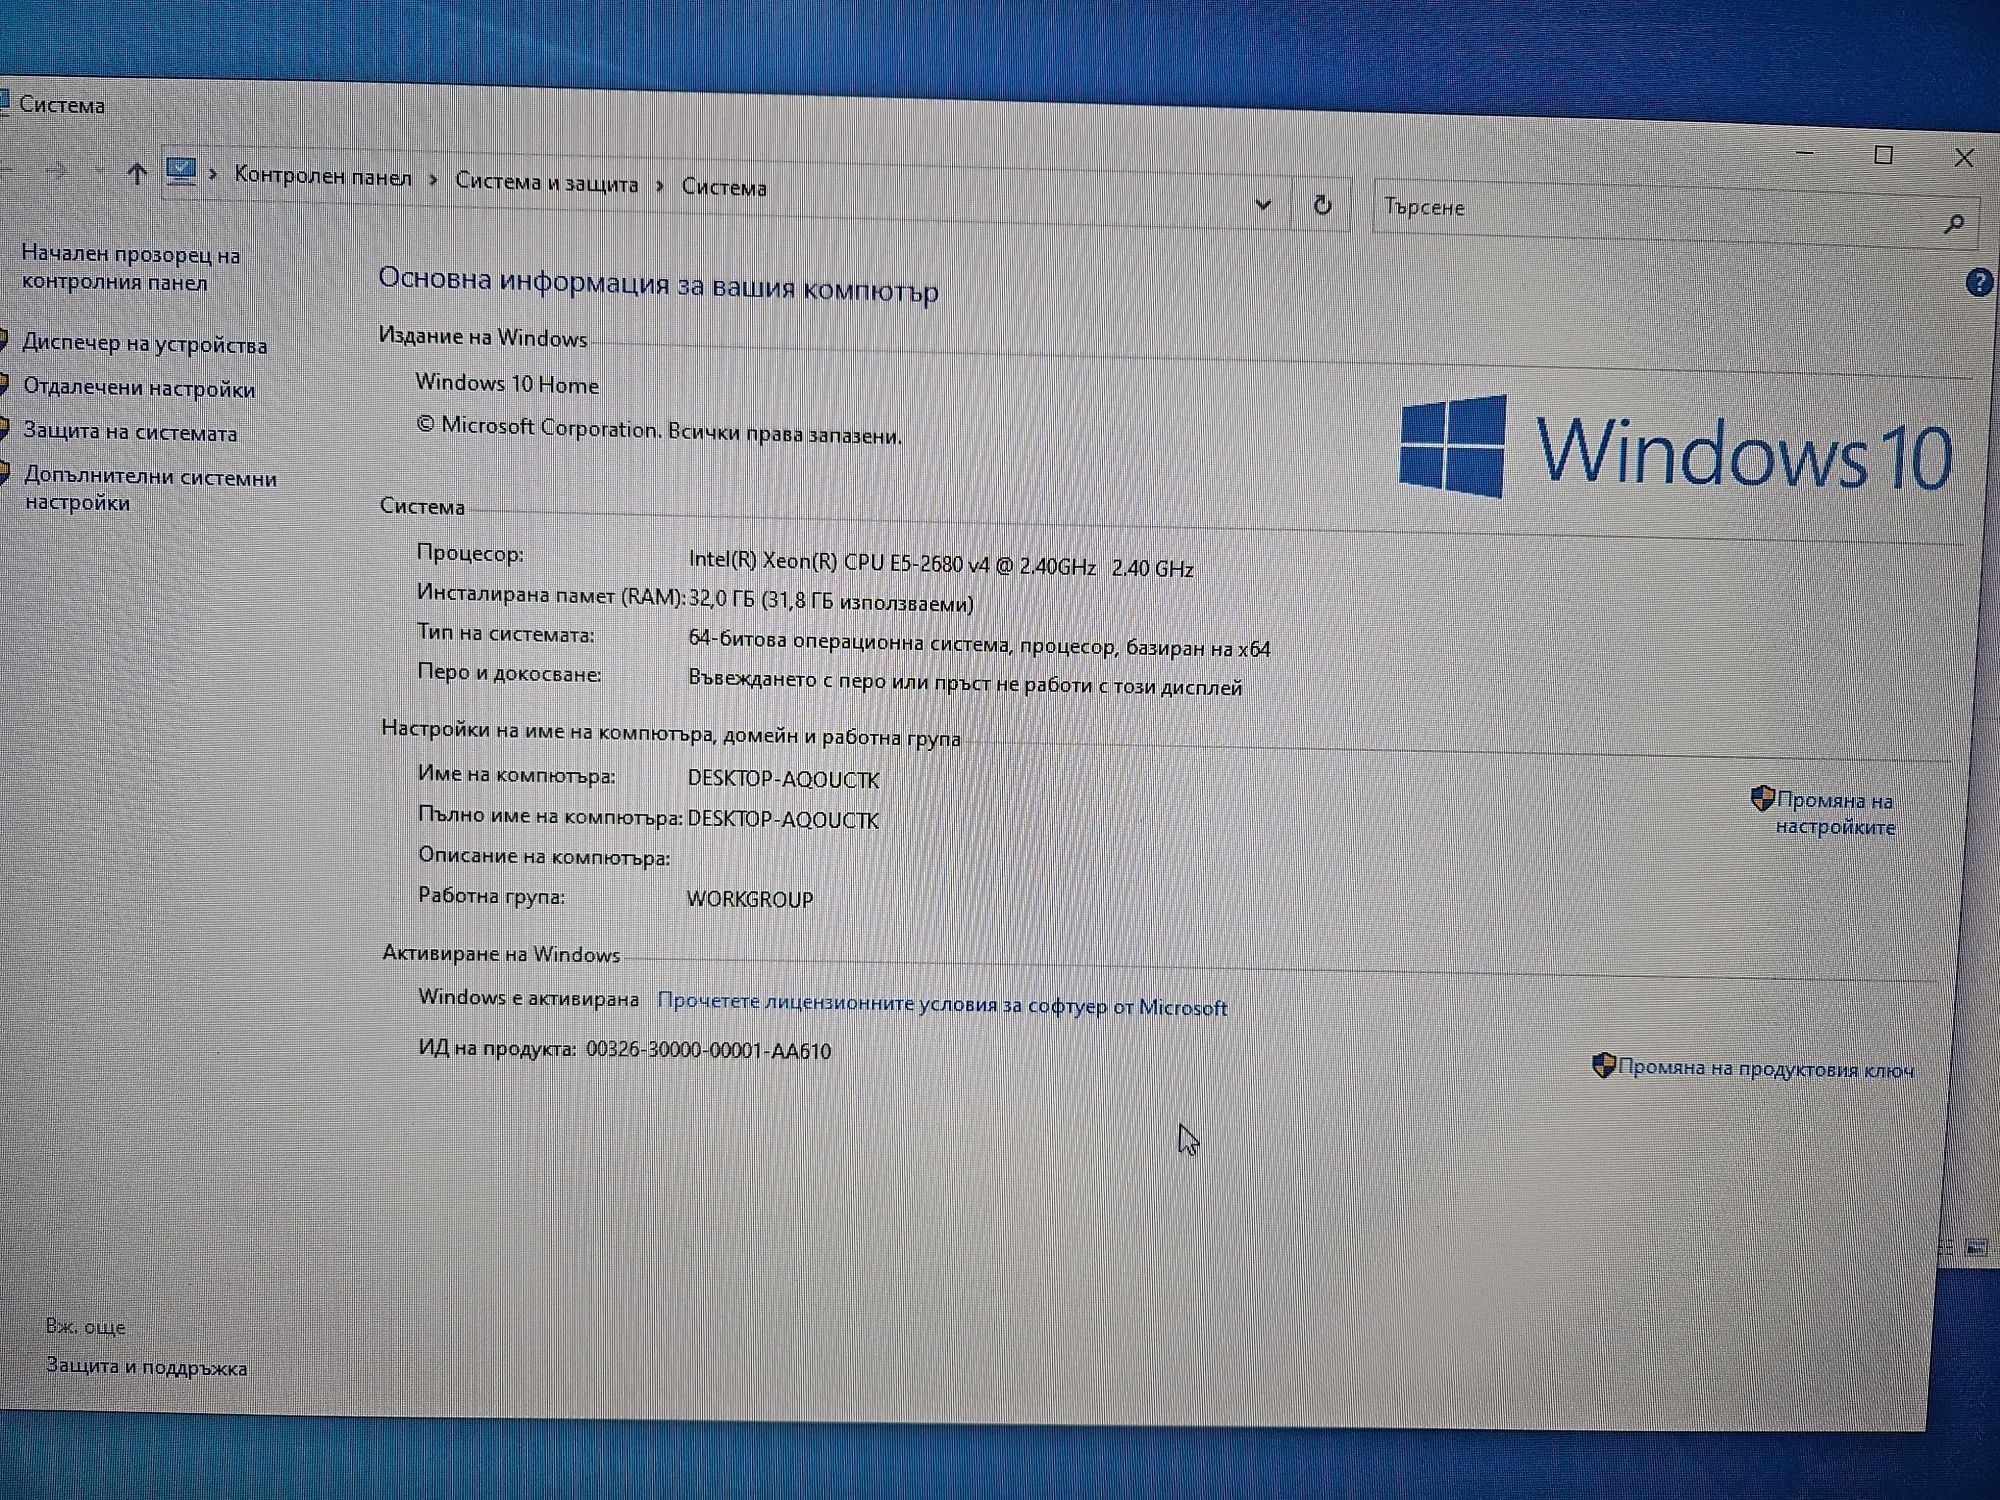This screenshot has width=2000, height=1500.
Task: Select the Windows е активирана status text
Action: click(x=528, y=997)
